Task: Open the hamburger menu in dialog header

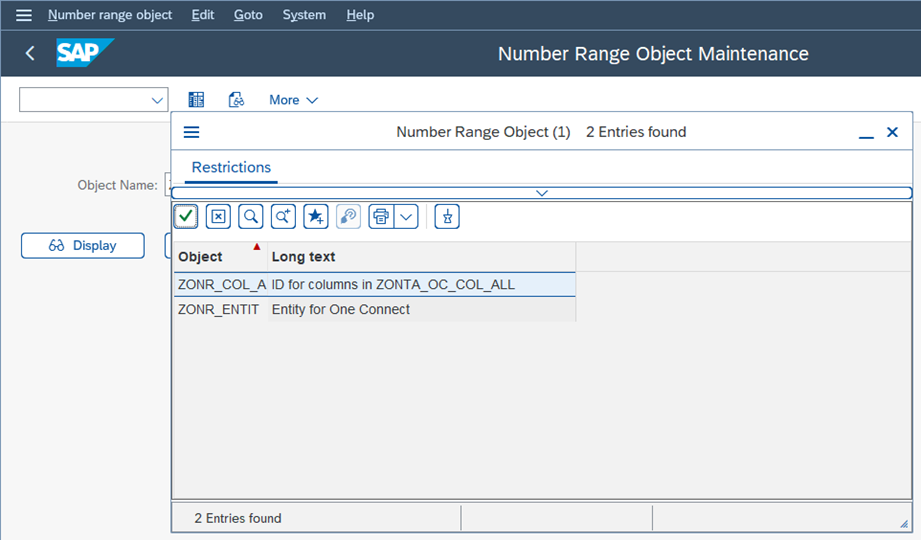Action: [192, 132]
